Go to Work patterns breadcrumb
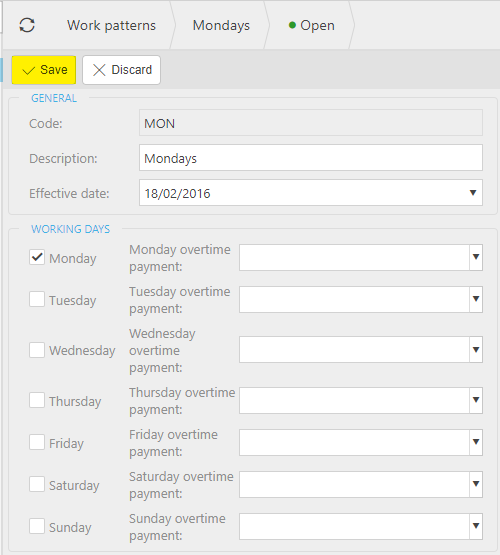500x555 pixels. [111, 25]
